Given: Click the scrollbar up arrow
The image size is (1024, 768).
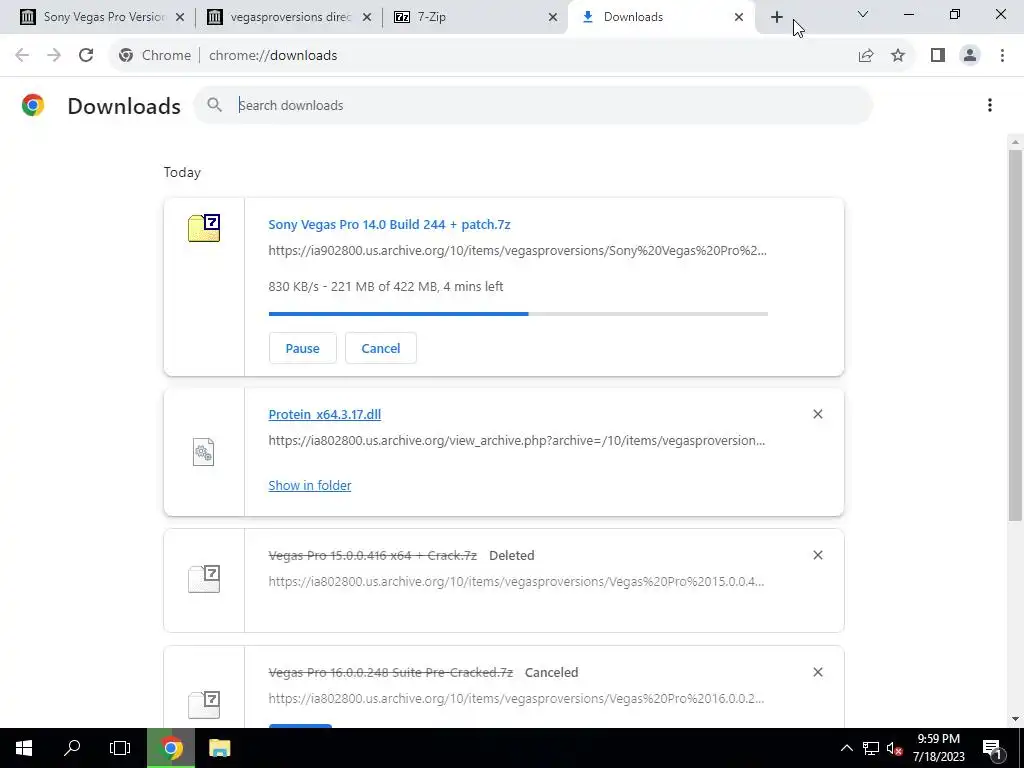Looking at the screenshot, I should (1015, 142).
